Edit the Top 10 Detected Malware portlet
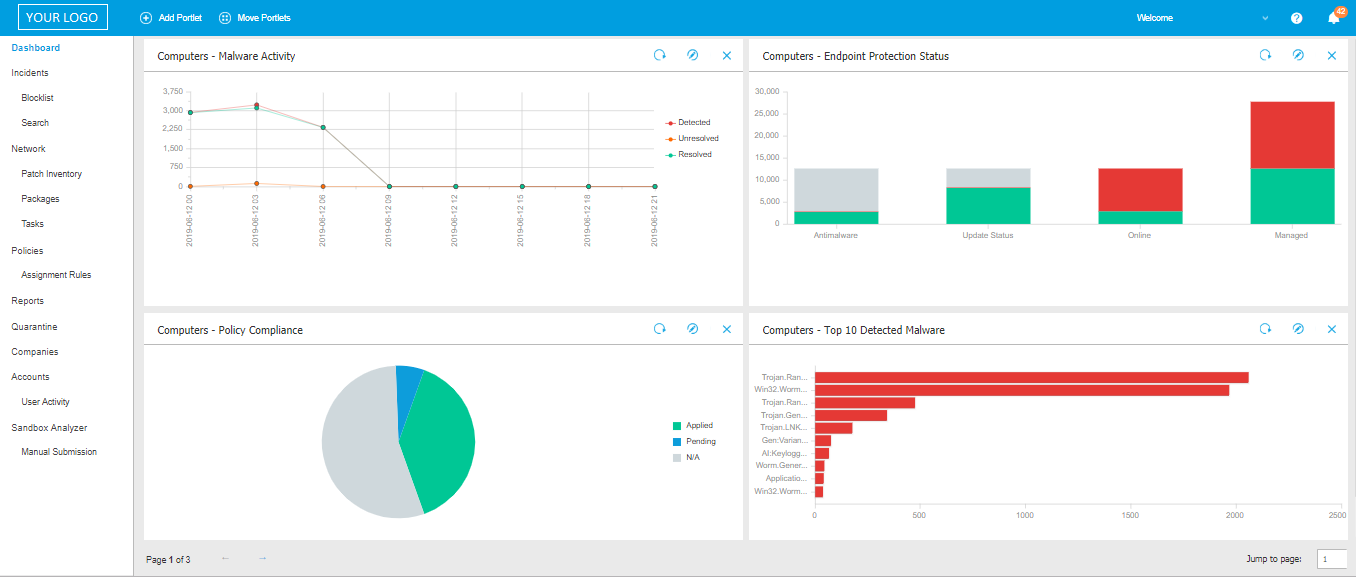This screenshot has height=578, width=1356. point(1298,329)
